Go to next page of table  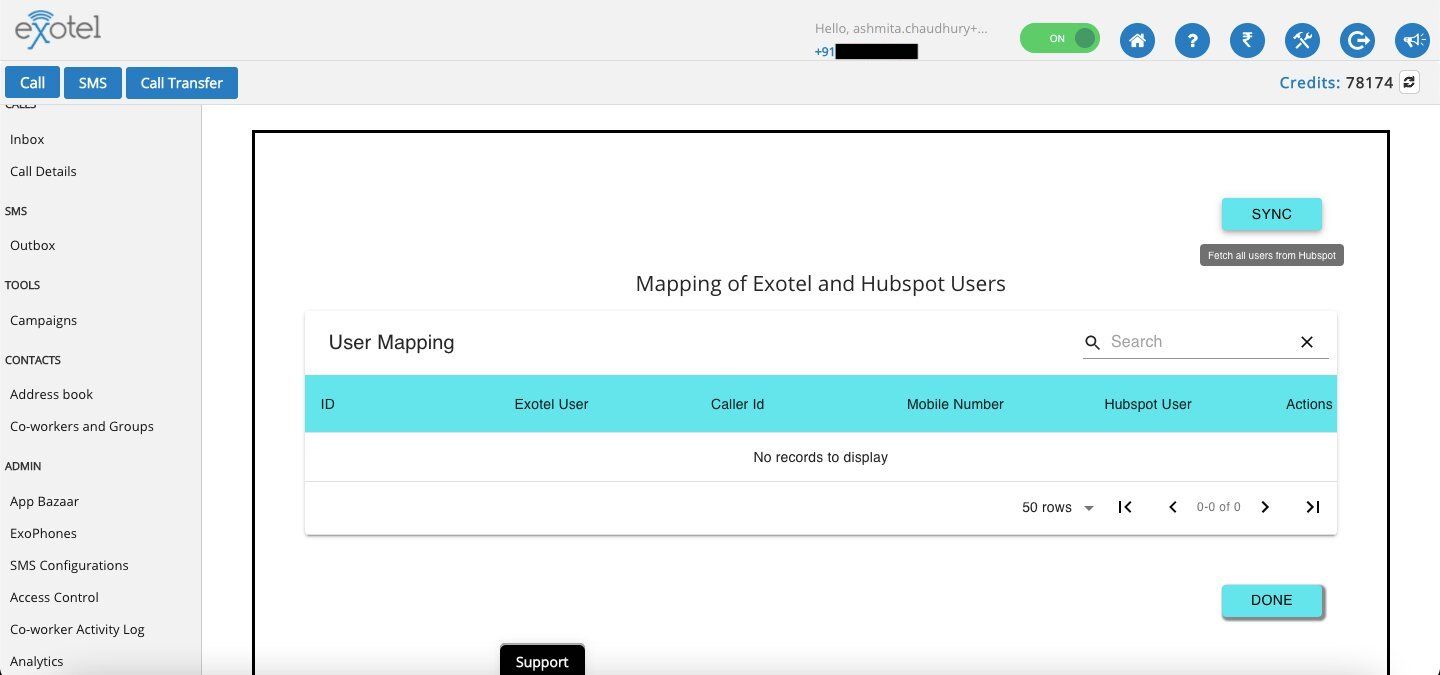coord(1265,507)
